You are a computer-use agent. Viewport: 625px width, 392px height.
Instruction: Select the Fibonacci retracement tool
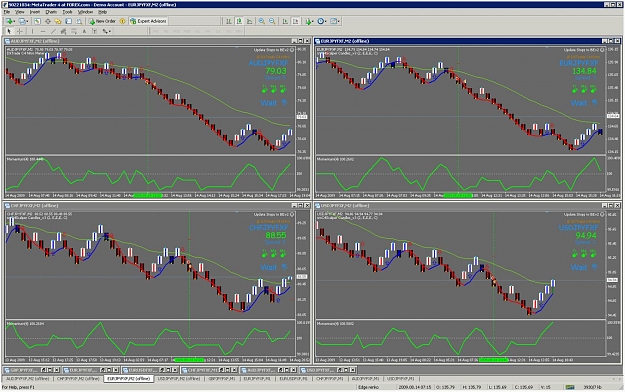pyautogui.click(x=74, y=31)
